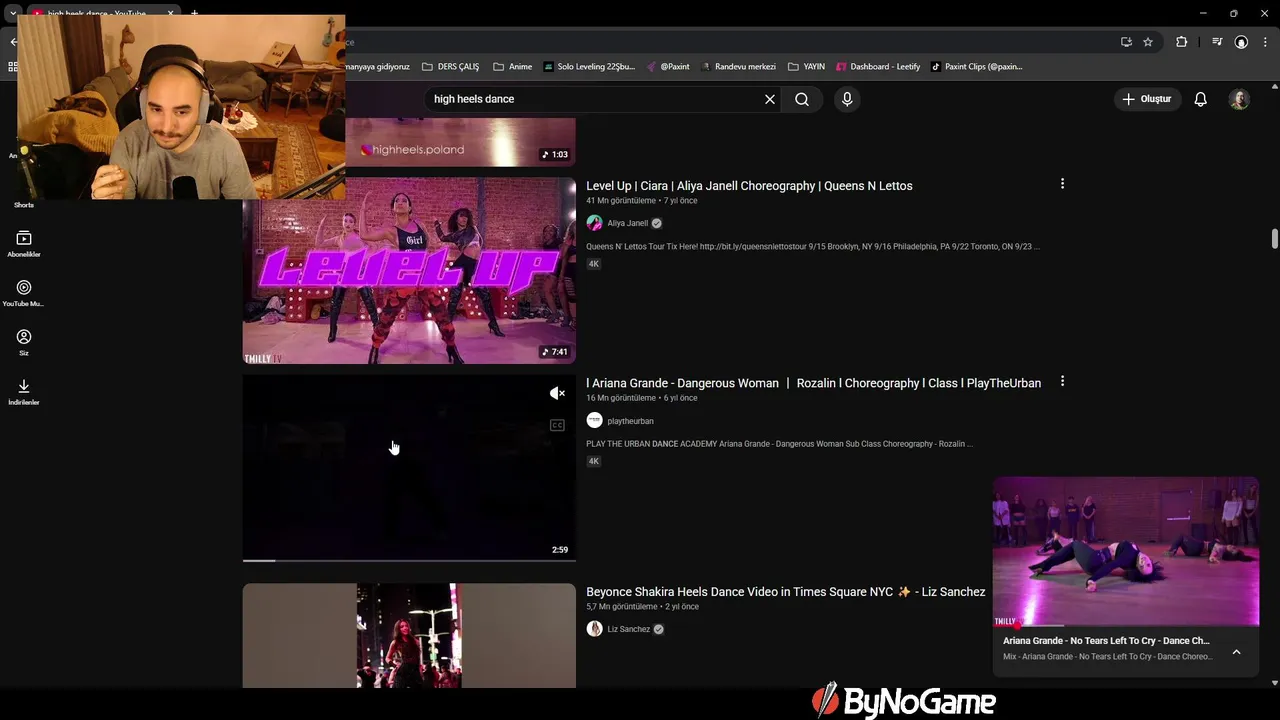The image size is (1280, 720).
Task: Open the Abonelikler sidebar icon
Action: (24, 243)
